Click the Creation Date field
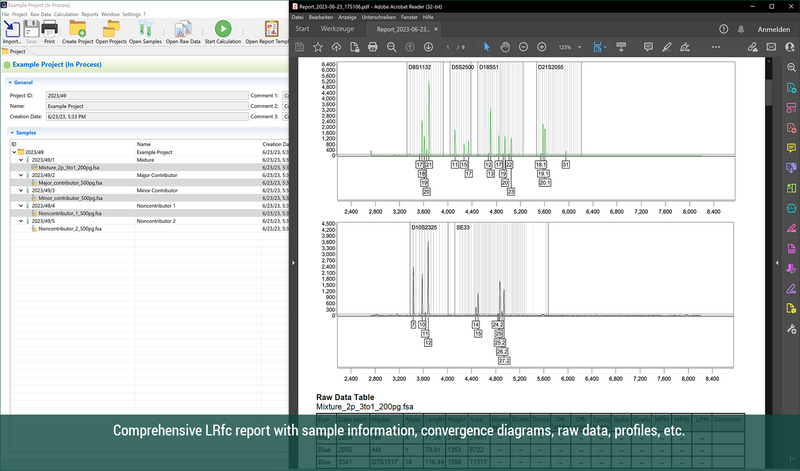Viewport: 800px width, 471px height. coord(147,116)
